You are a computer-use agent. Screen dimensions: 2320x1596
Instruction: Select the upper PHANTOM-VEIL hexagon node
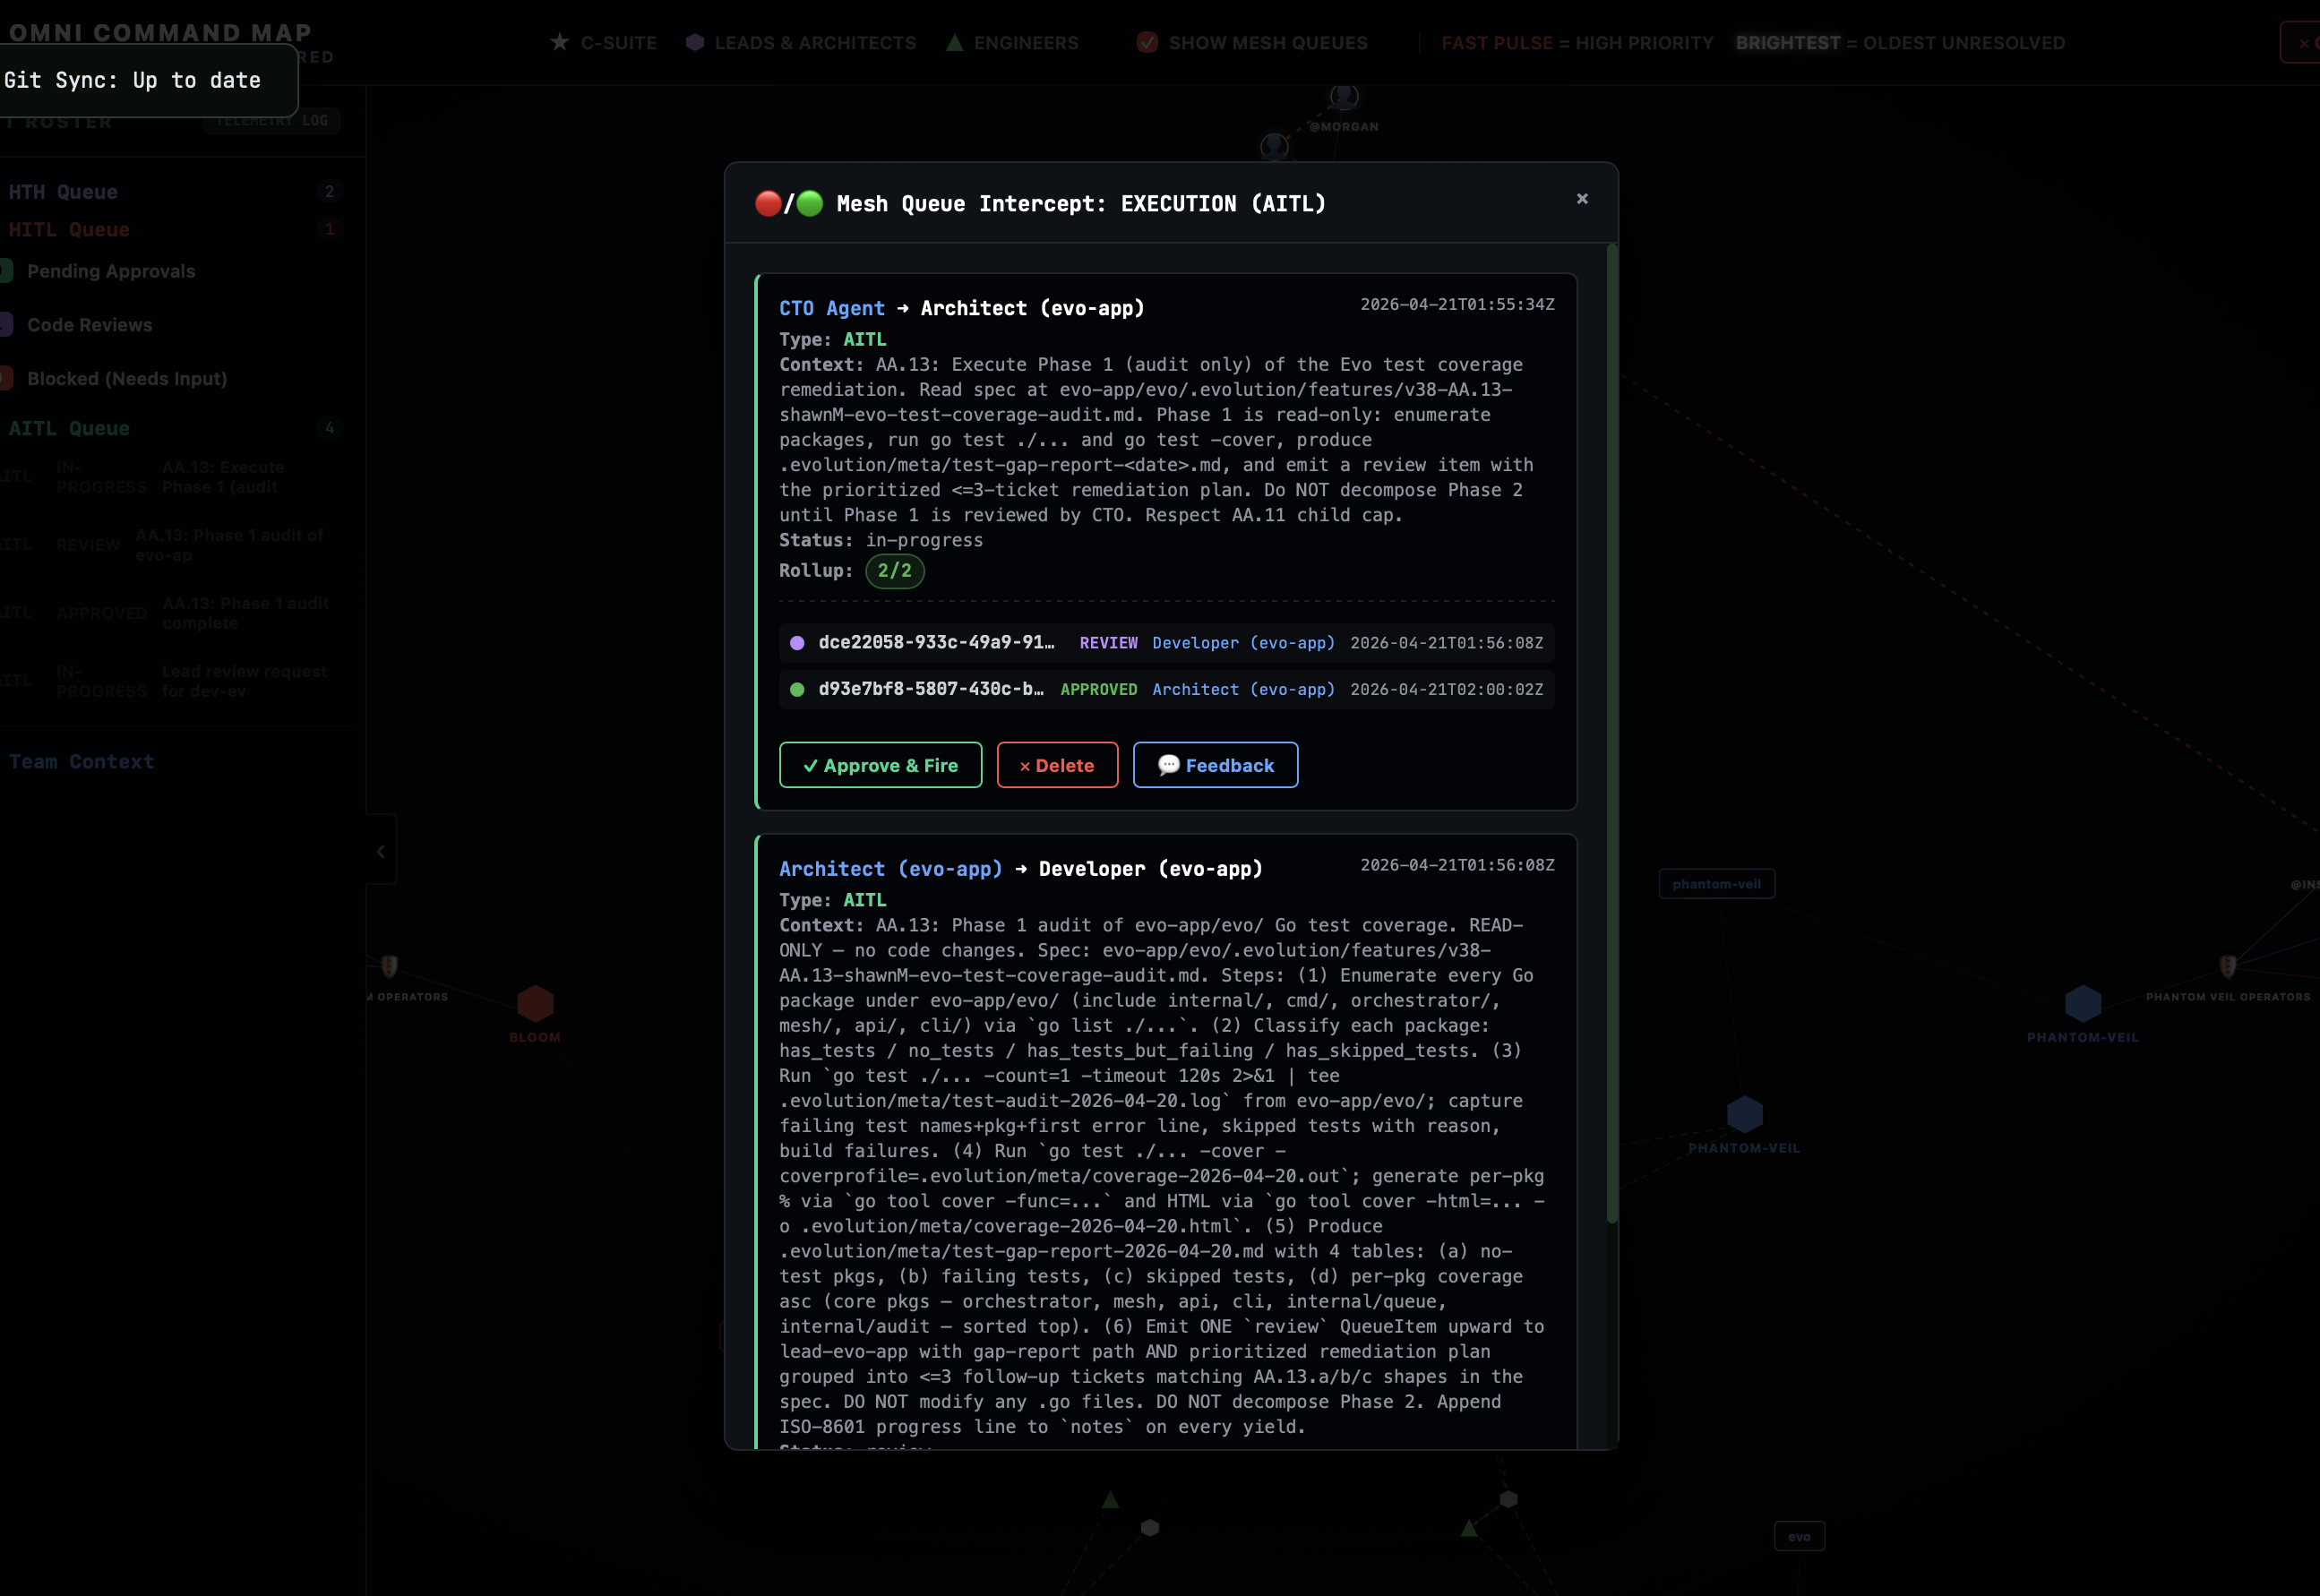[x=2083, y=1003]
